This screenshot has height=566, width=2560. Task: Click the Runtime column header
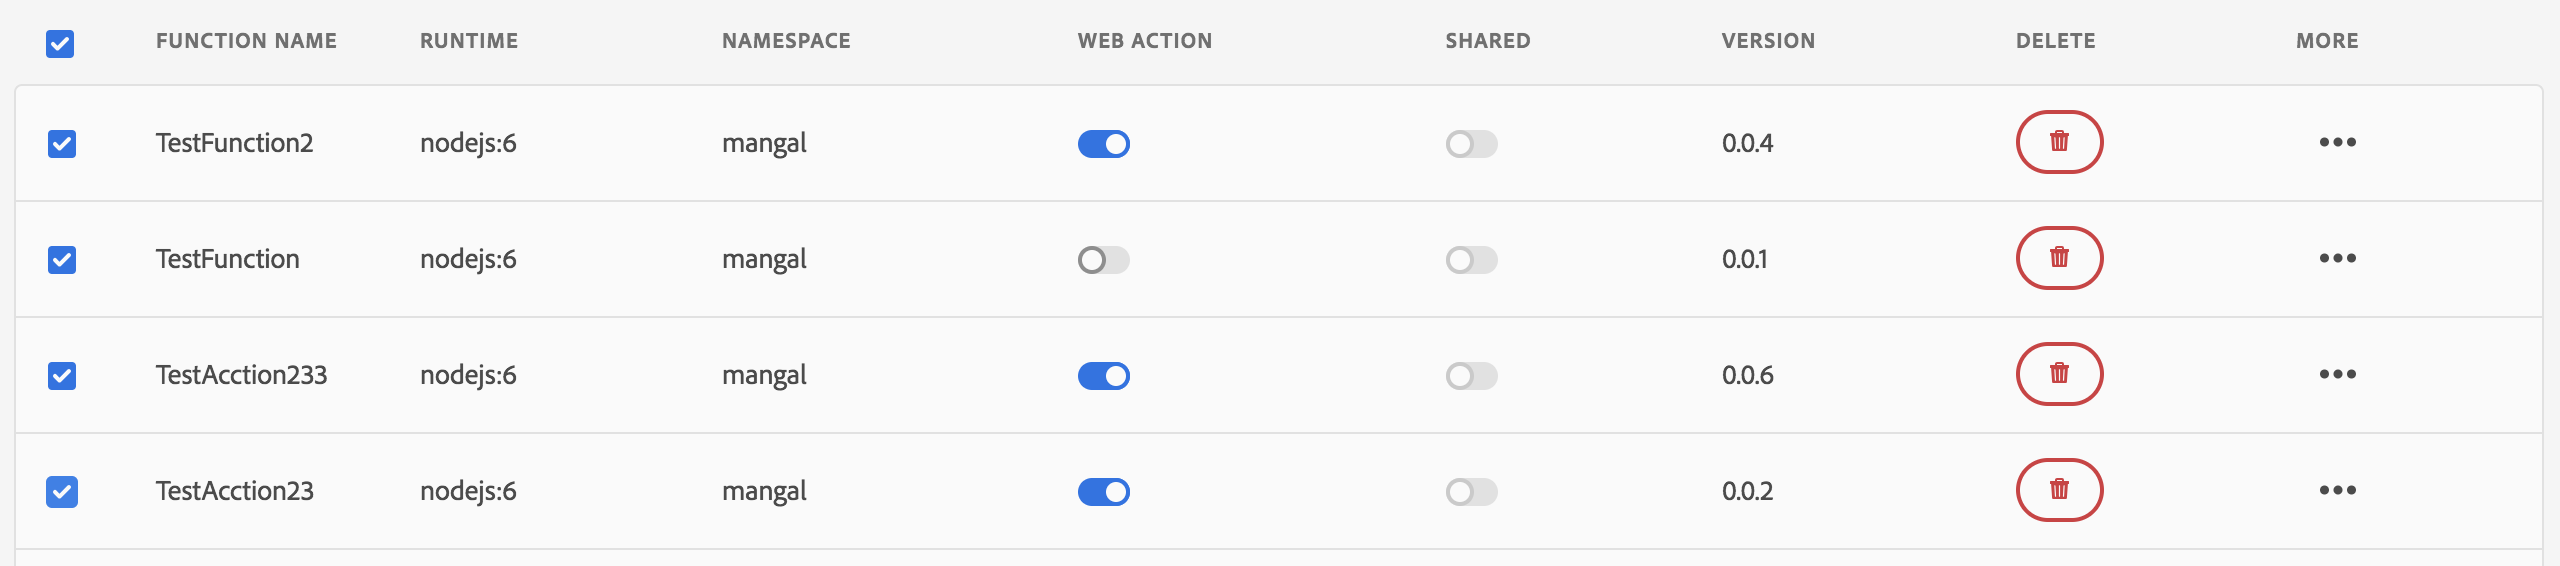469,41
